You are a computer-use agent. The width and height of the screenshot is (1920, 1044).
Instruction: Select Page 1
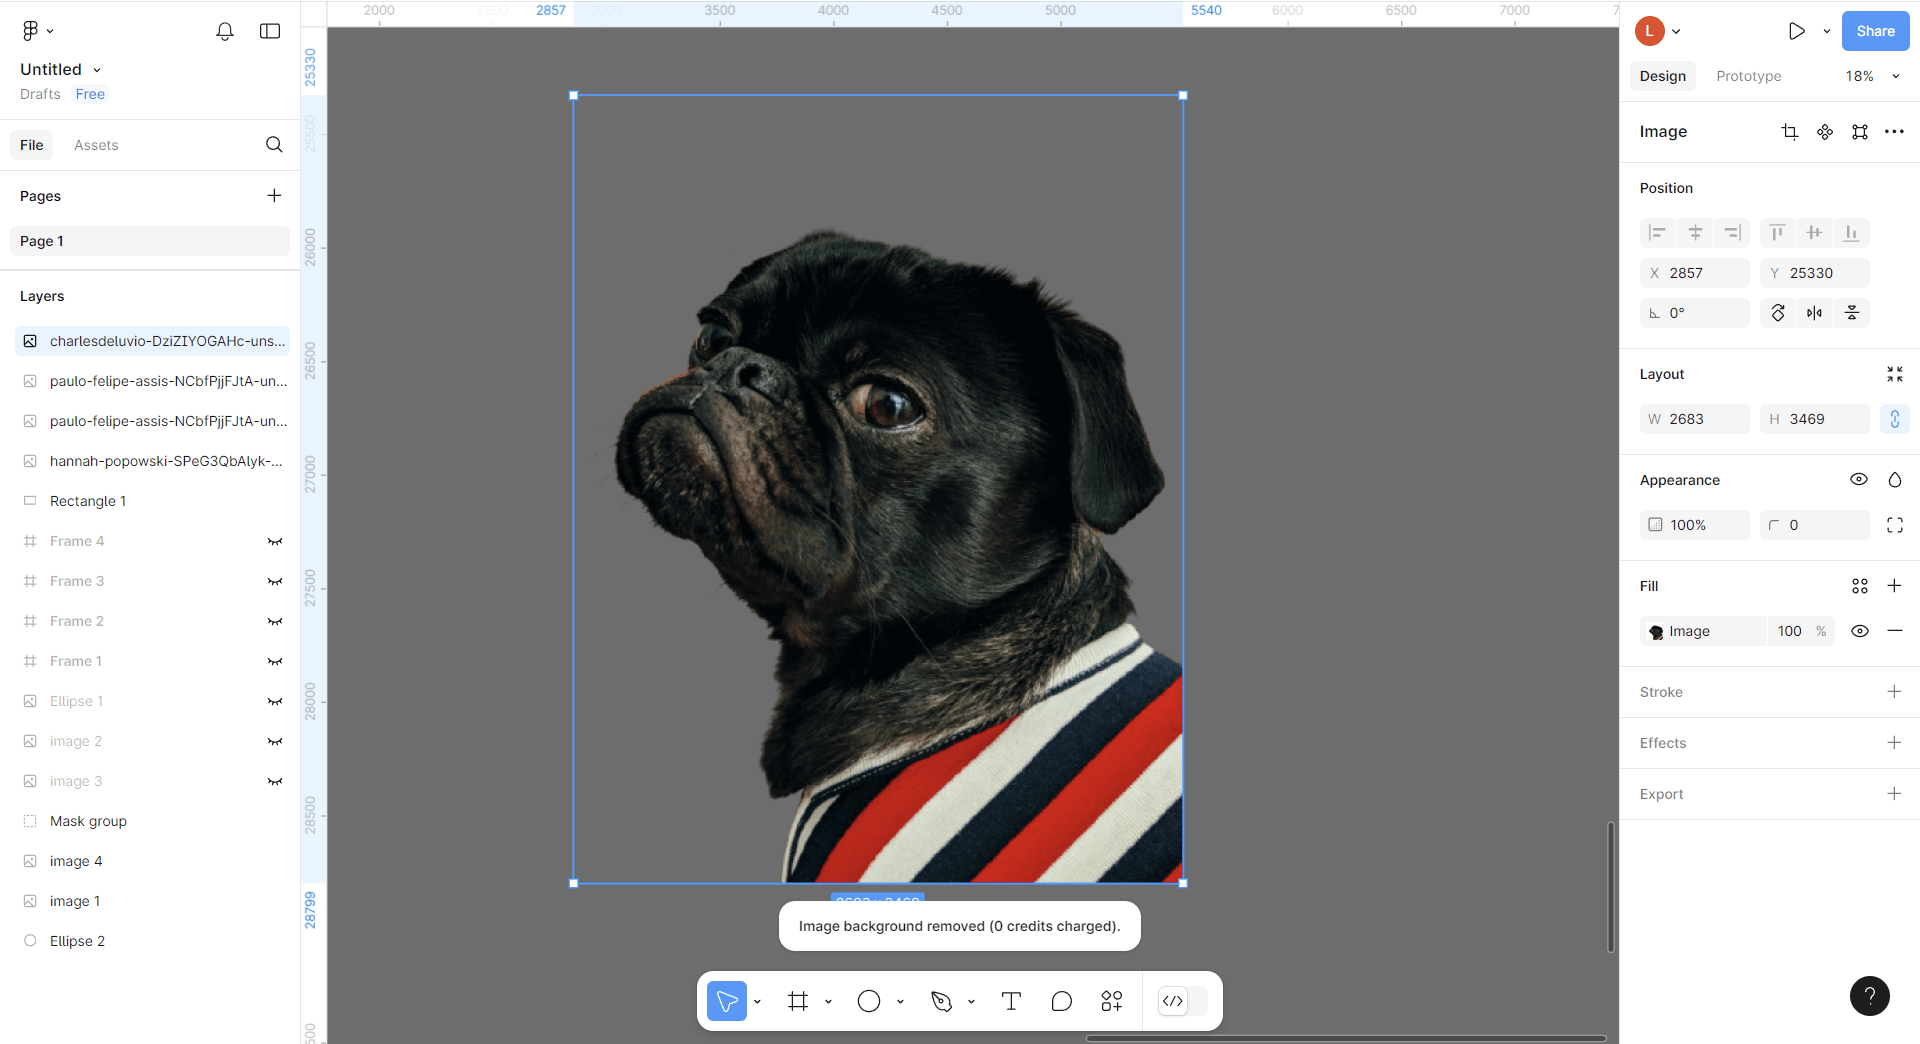coord(150,241)
